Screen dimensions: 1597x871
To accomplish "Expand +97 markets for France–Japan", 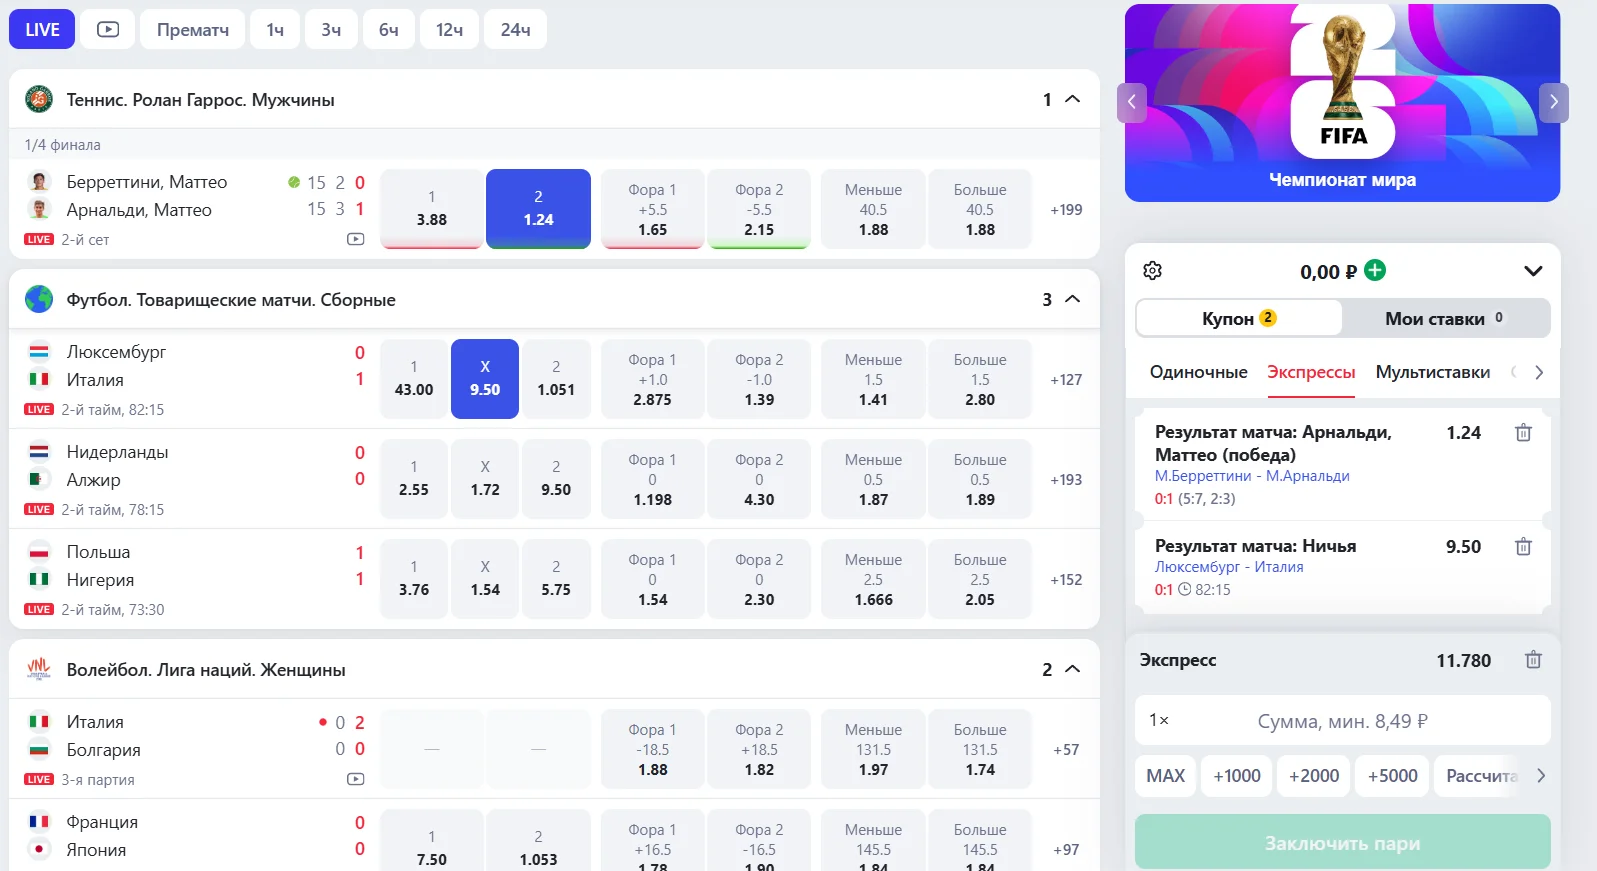I will (x=1066, y=849).
